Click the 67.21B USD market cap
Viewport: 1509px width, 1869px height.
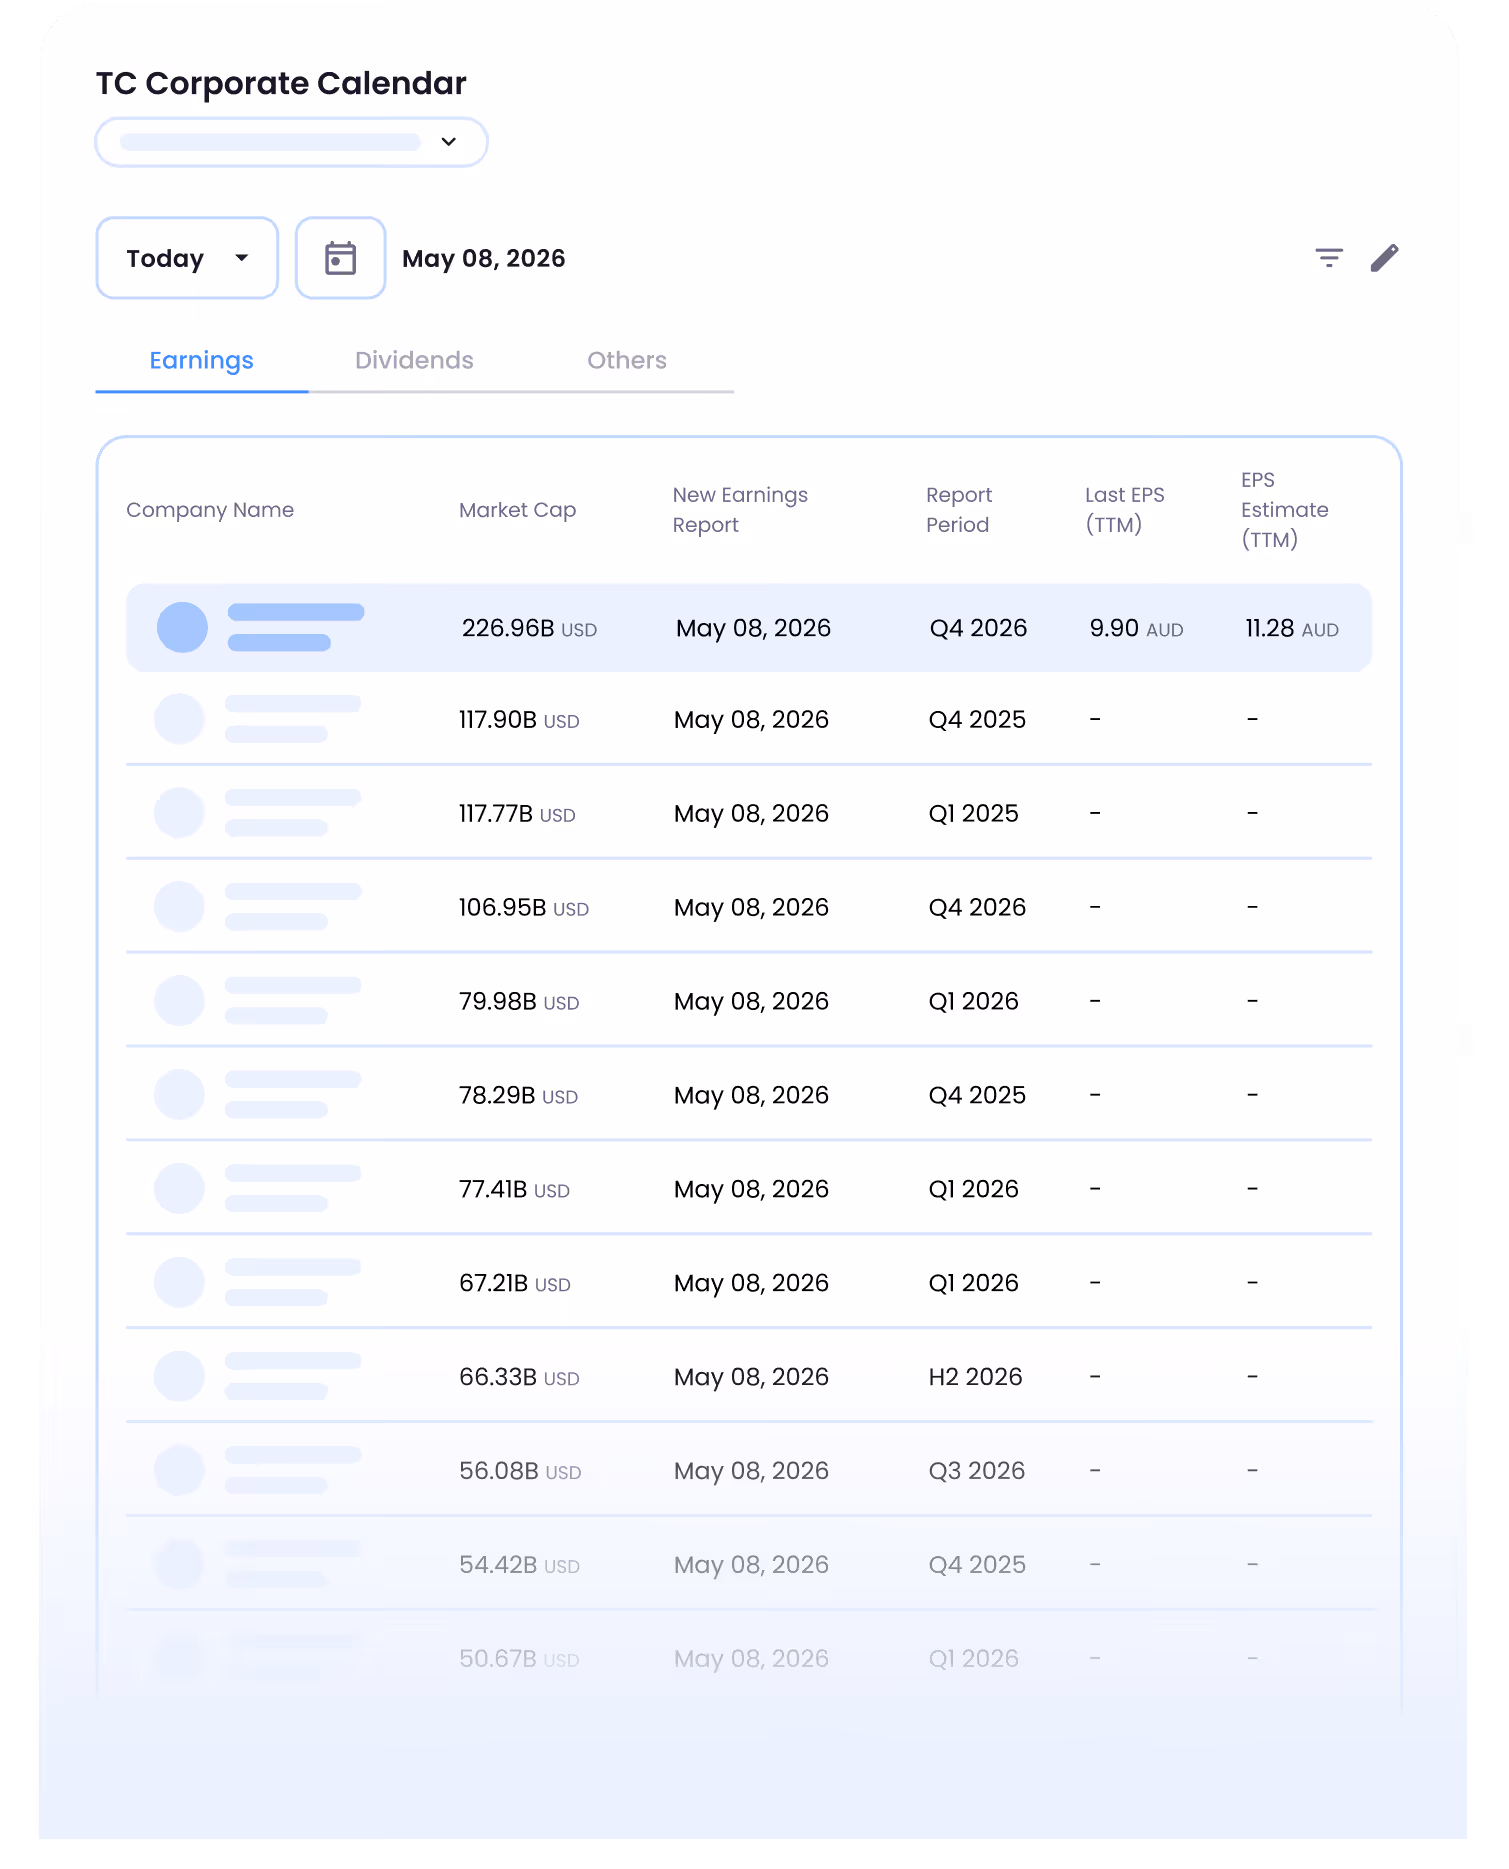click(x=514, y=1284)
